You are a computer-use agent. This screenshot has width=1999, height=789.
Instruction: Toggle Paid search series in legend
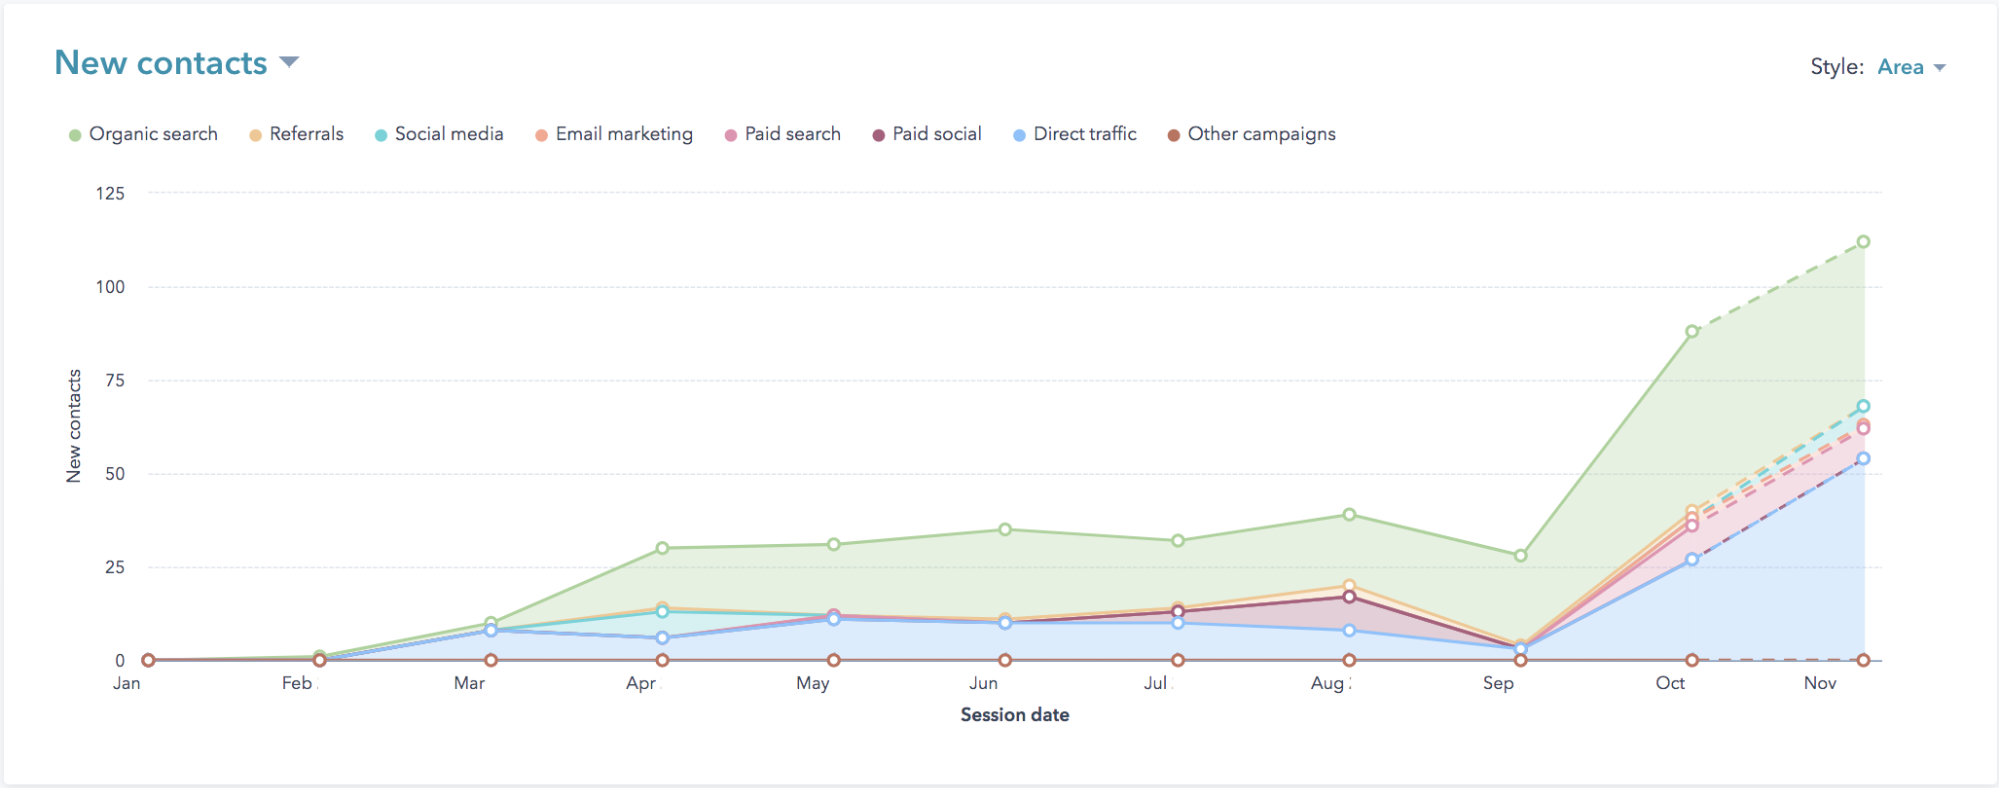click(x=783, y=134)
